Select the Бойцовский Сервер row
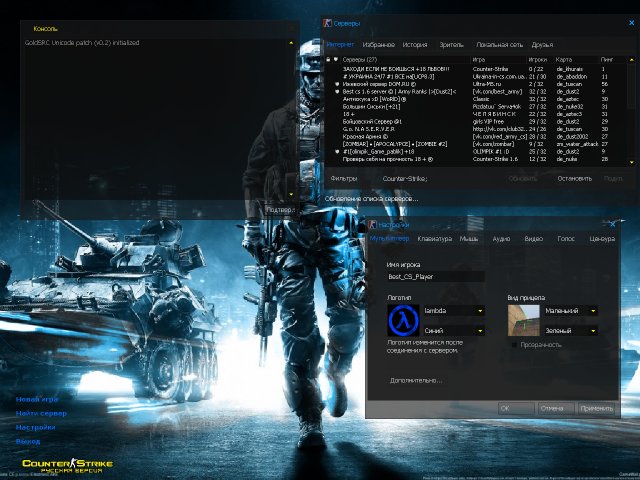The height and width of the screenshot is (480, 640). point(476,122)
